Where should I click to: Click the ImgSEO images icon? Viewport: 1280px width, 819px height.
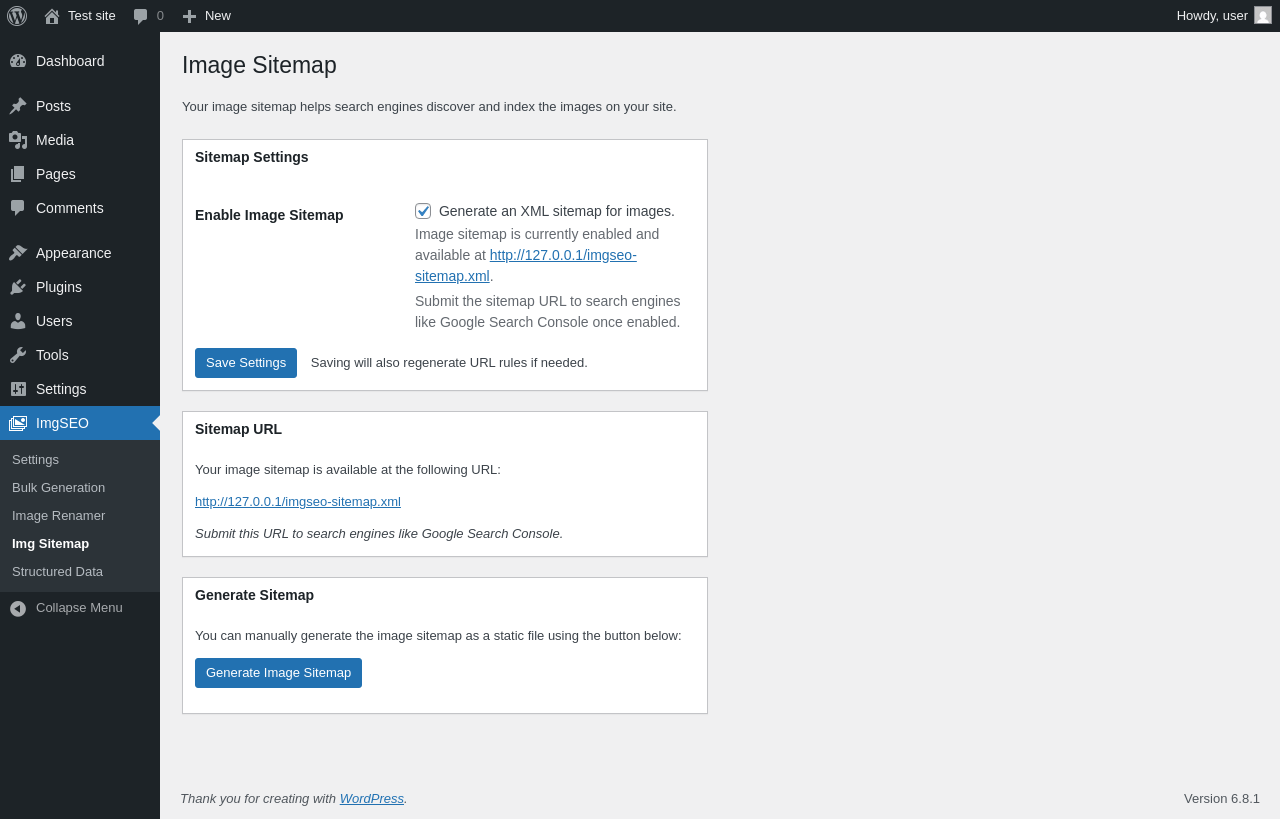[18, 423]
